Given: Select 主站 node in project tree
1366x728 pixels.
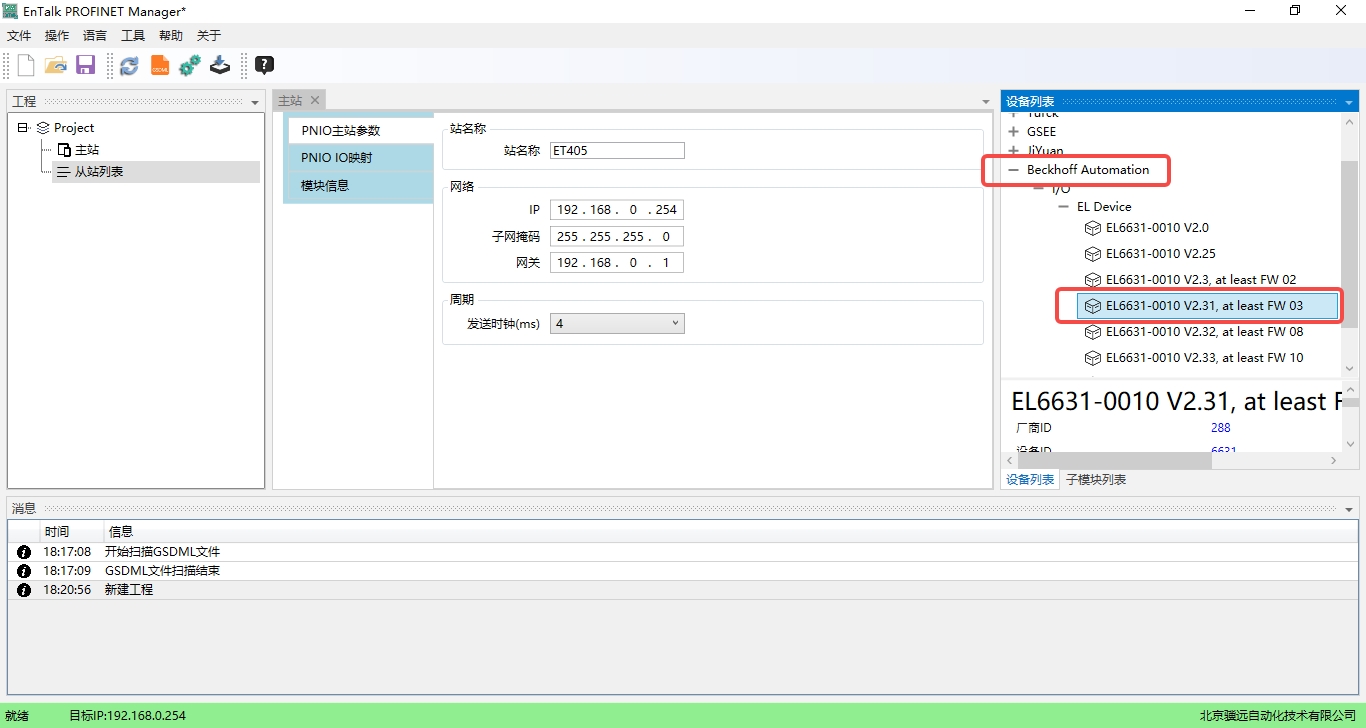Looking at the screenshot, I should (86, 150).
